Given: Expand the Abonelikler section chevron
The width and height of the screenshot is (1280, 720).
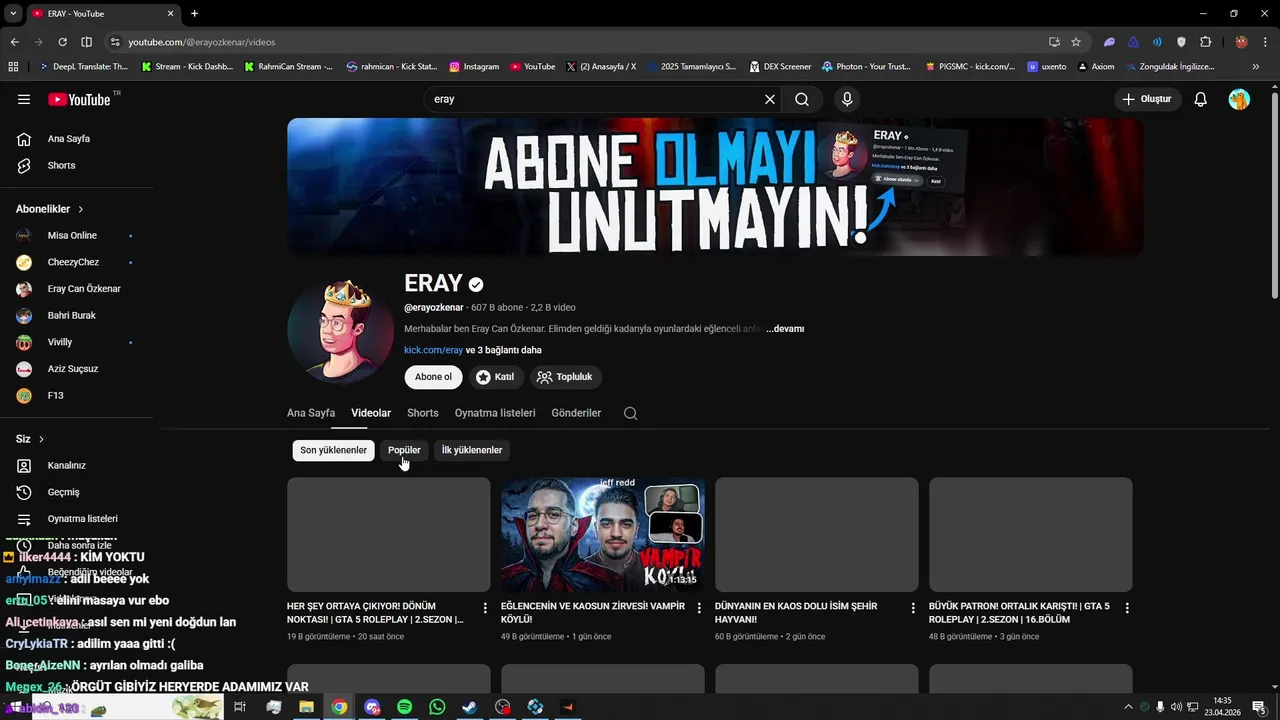Looking at the screenshot, I should pos(80,209).
